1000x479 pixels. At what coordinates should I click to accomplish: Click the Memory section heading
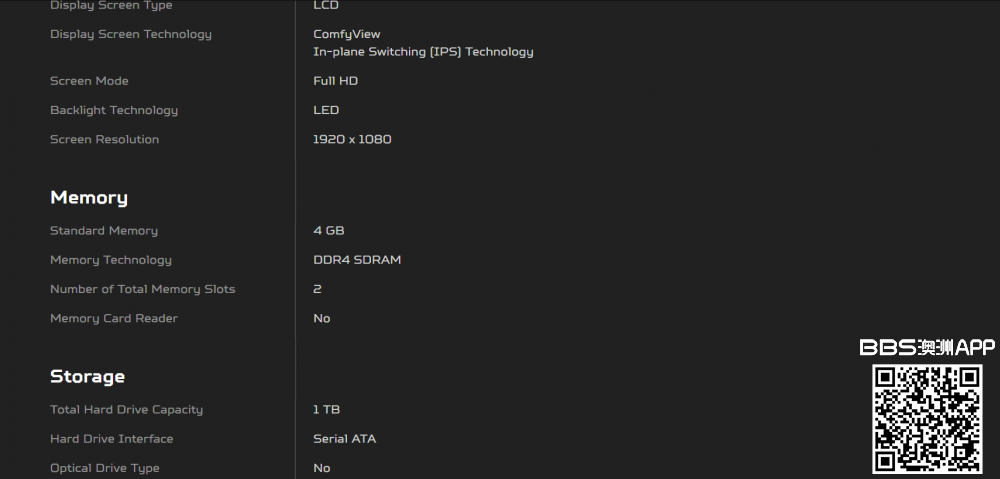pyautogui.click(x=89, y=198)
